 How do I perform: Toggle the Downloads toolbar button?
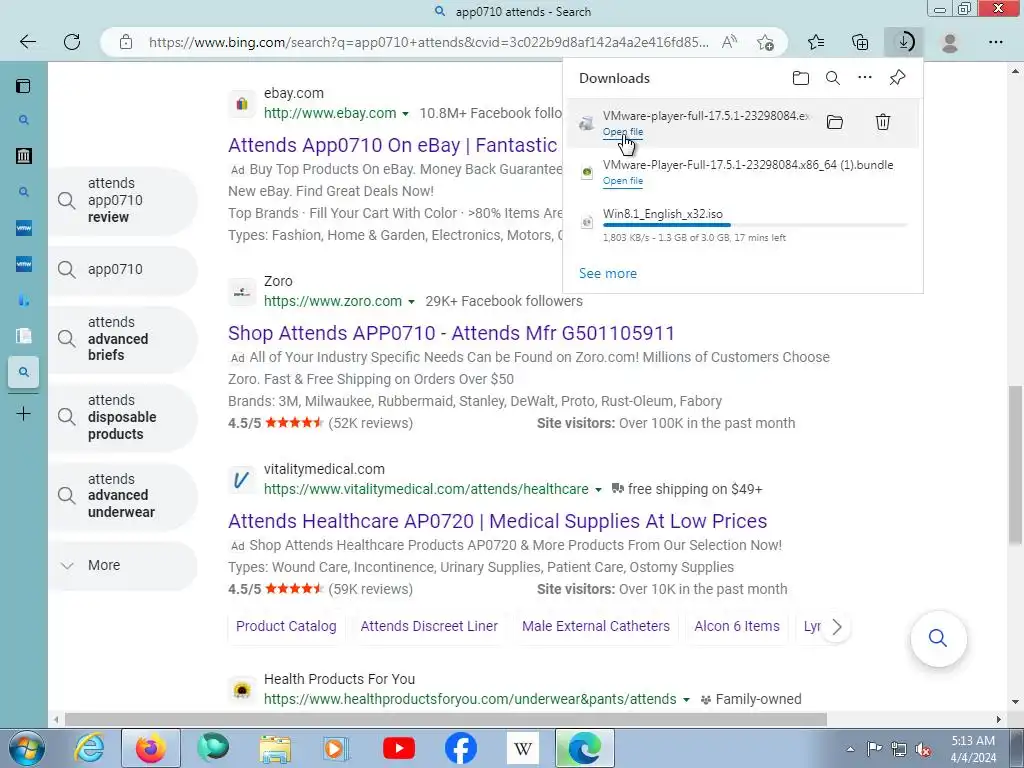click(x=904, y=42)
